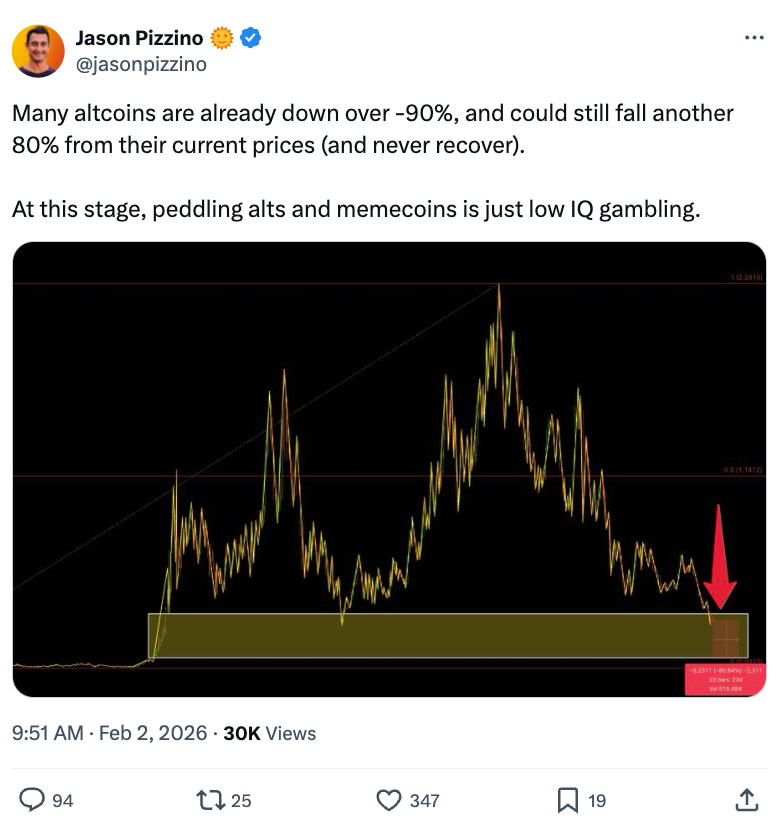
Task: Open Jason Pizzino's profile picture
Action: tap(39, 51)
